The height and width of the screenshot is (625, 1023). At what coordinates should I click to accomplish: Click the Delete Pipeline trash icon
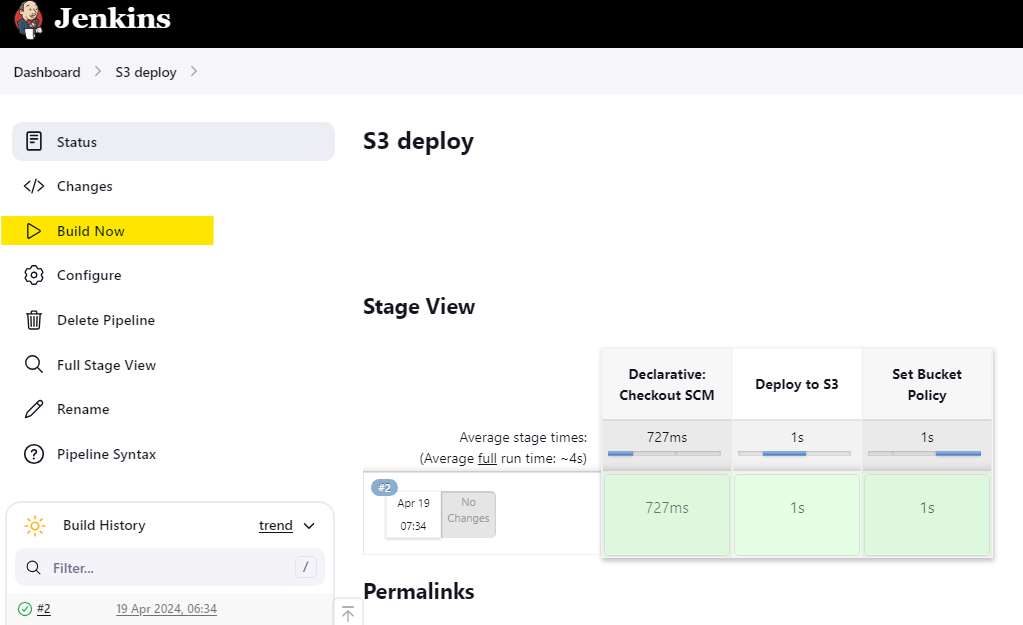35,319
